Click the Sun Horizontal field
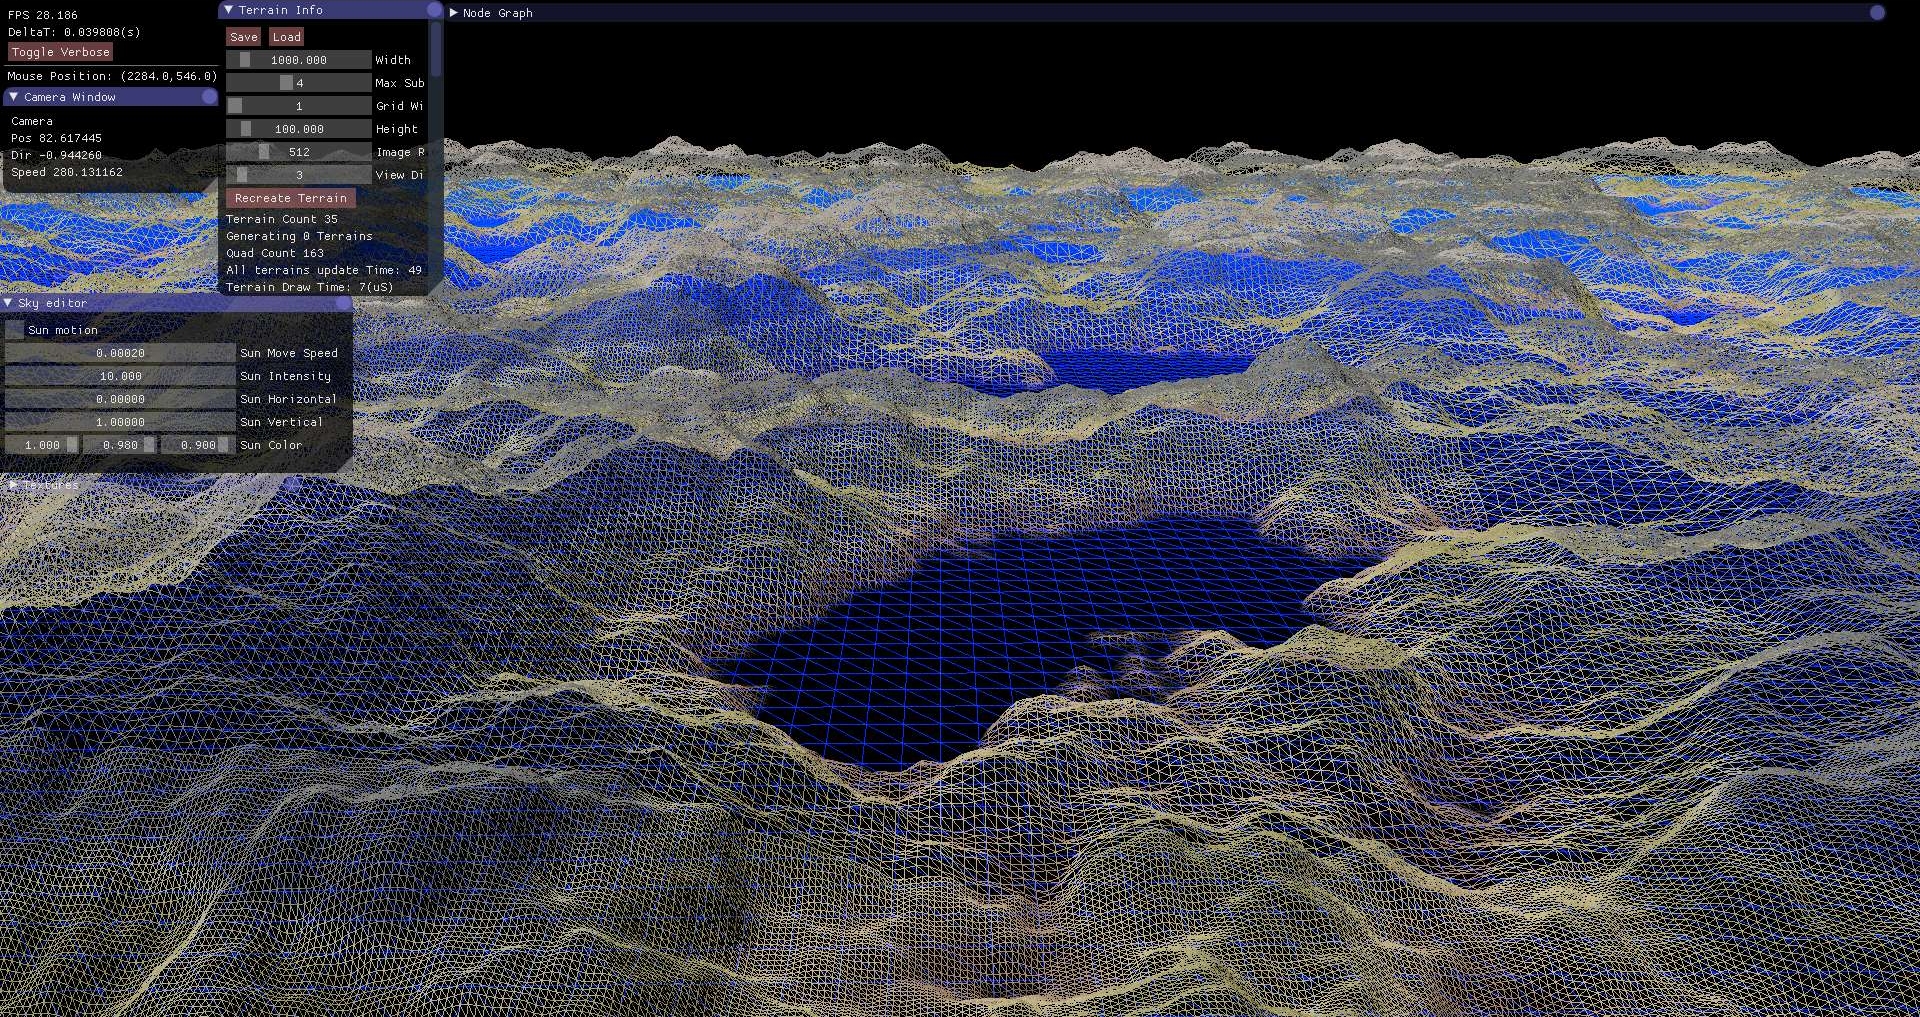 click(x=120, y=399)
